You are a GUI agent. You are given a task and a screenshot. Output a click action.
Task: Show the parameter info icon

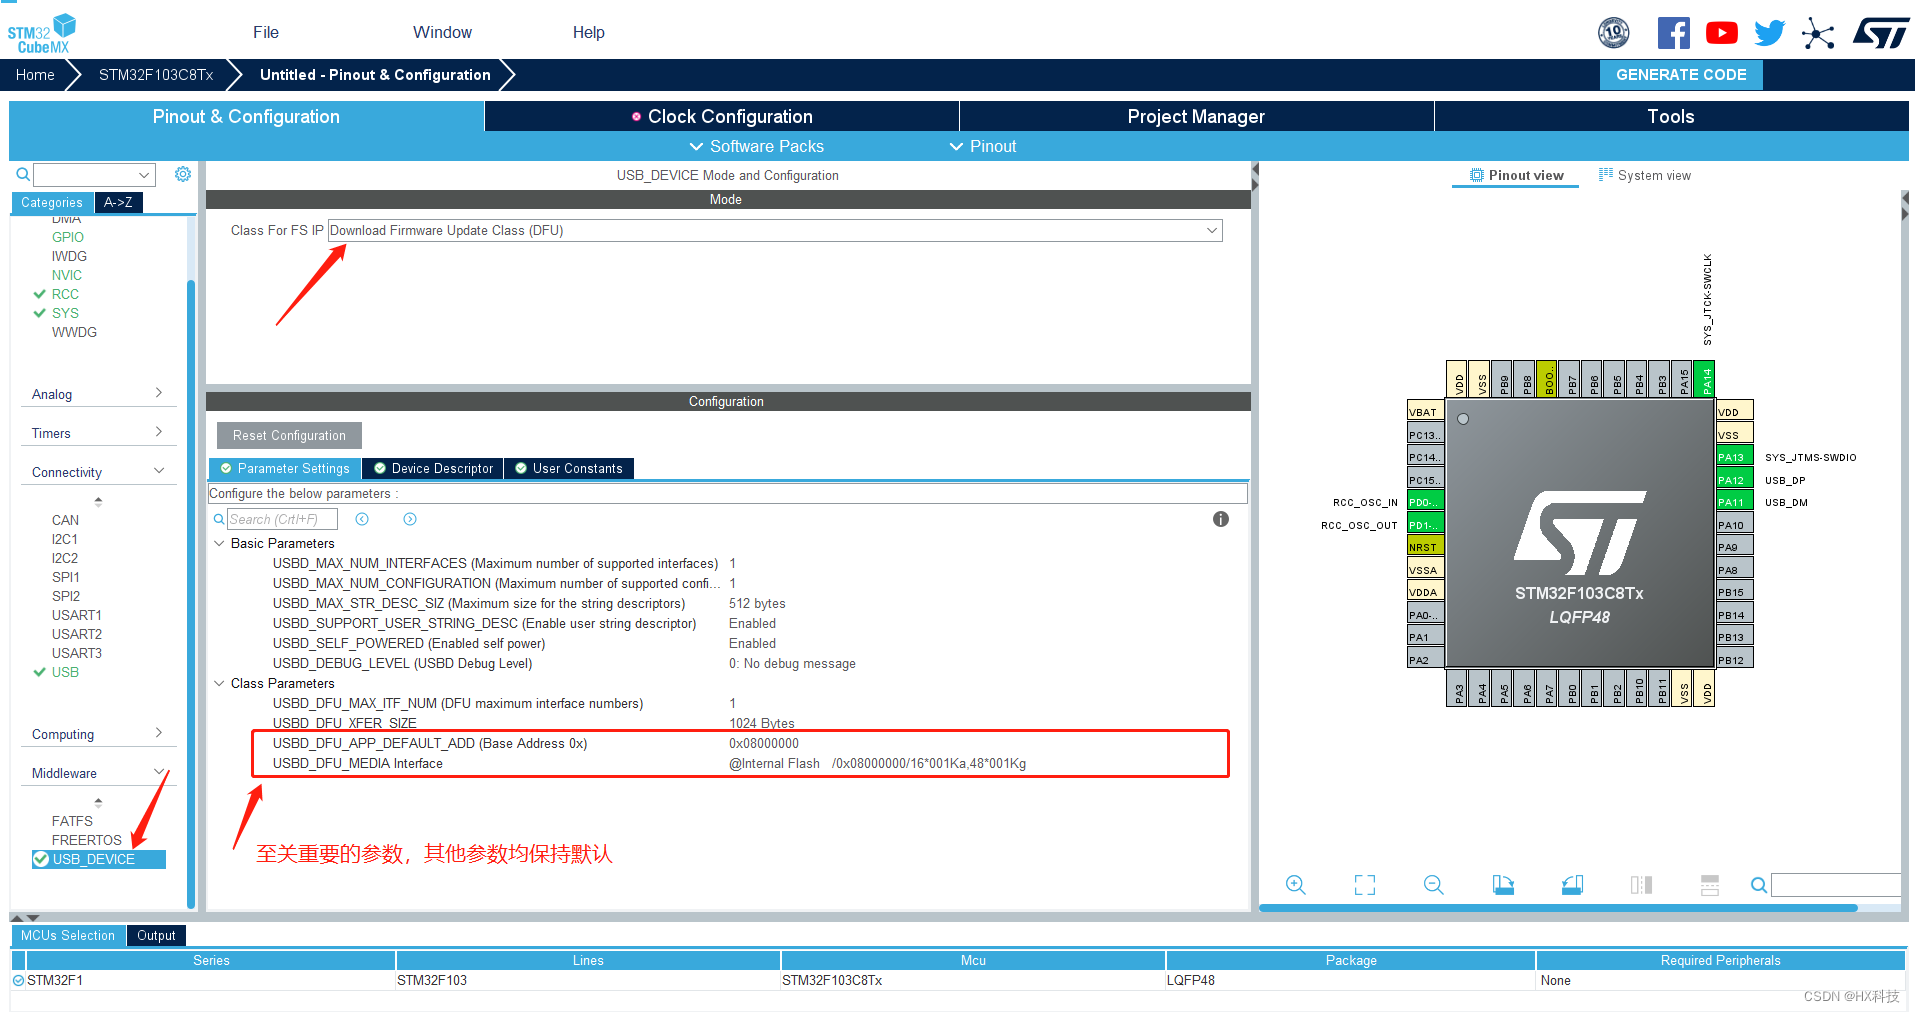click(x=1221, y=519)
